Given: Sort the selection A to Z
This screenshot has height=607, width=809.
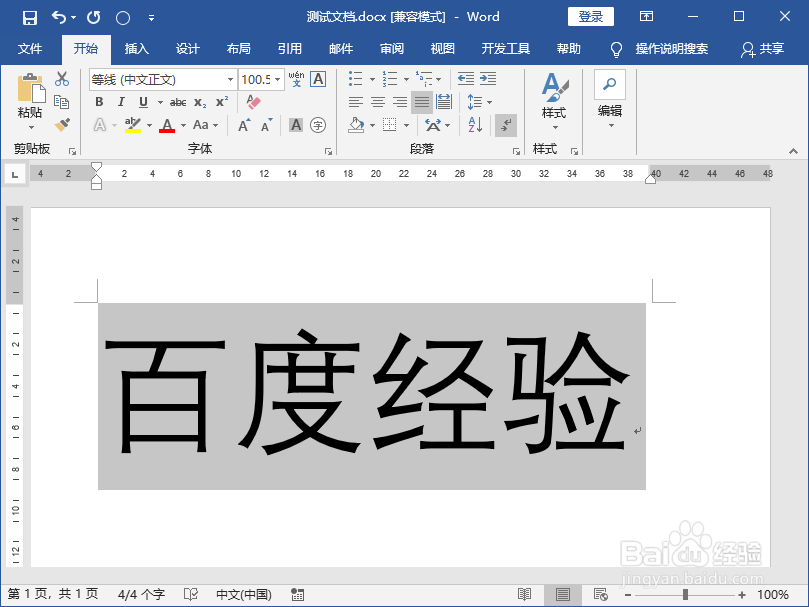Looking at the screenshot, I should tap(475, 124).
